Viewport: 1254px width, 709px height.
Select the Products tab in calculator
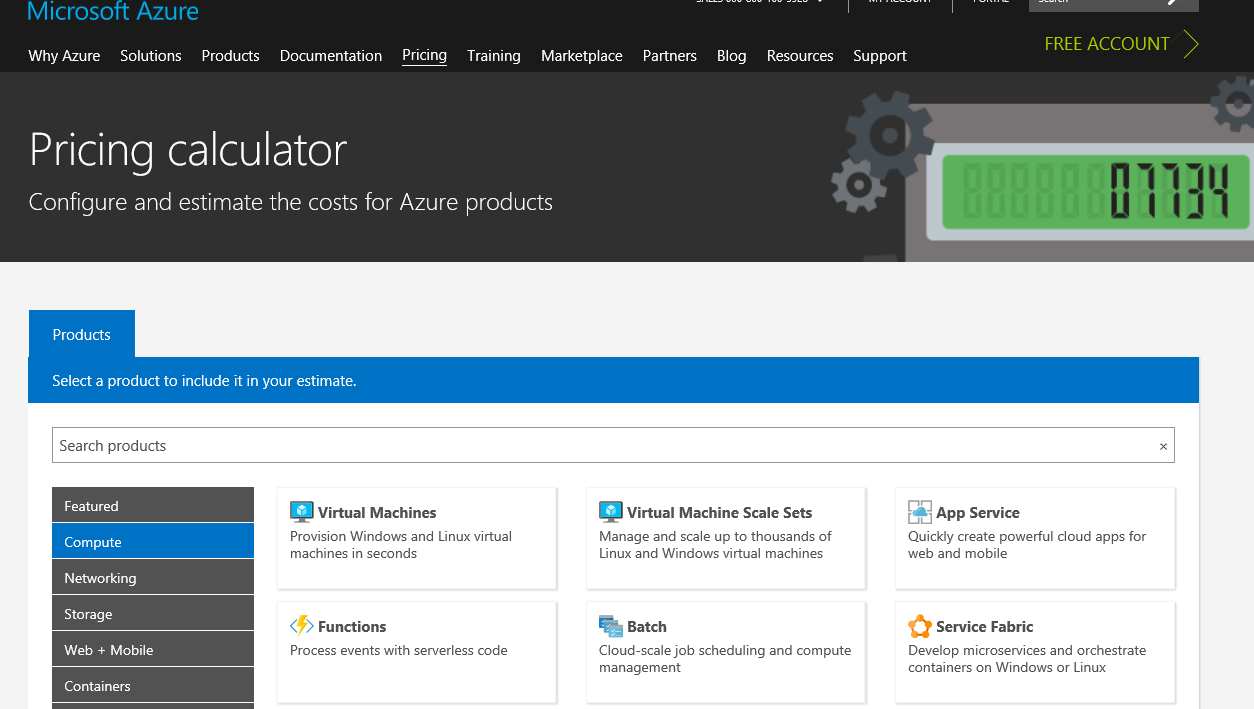(x=82, y=334)
